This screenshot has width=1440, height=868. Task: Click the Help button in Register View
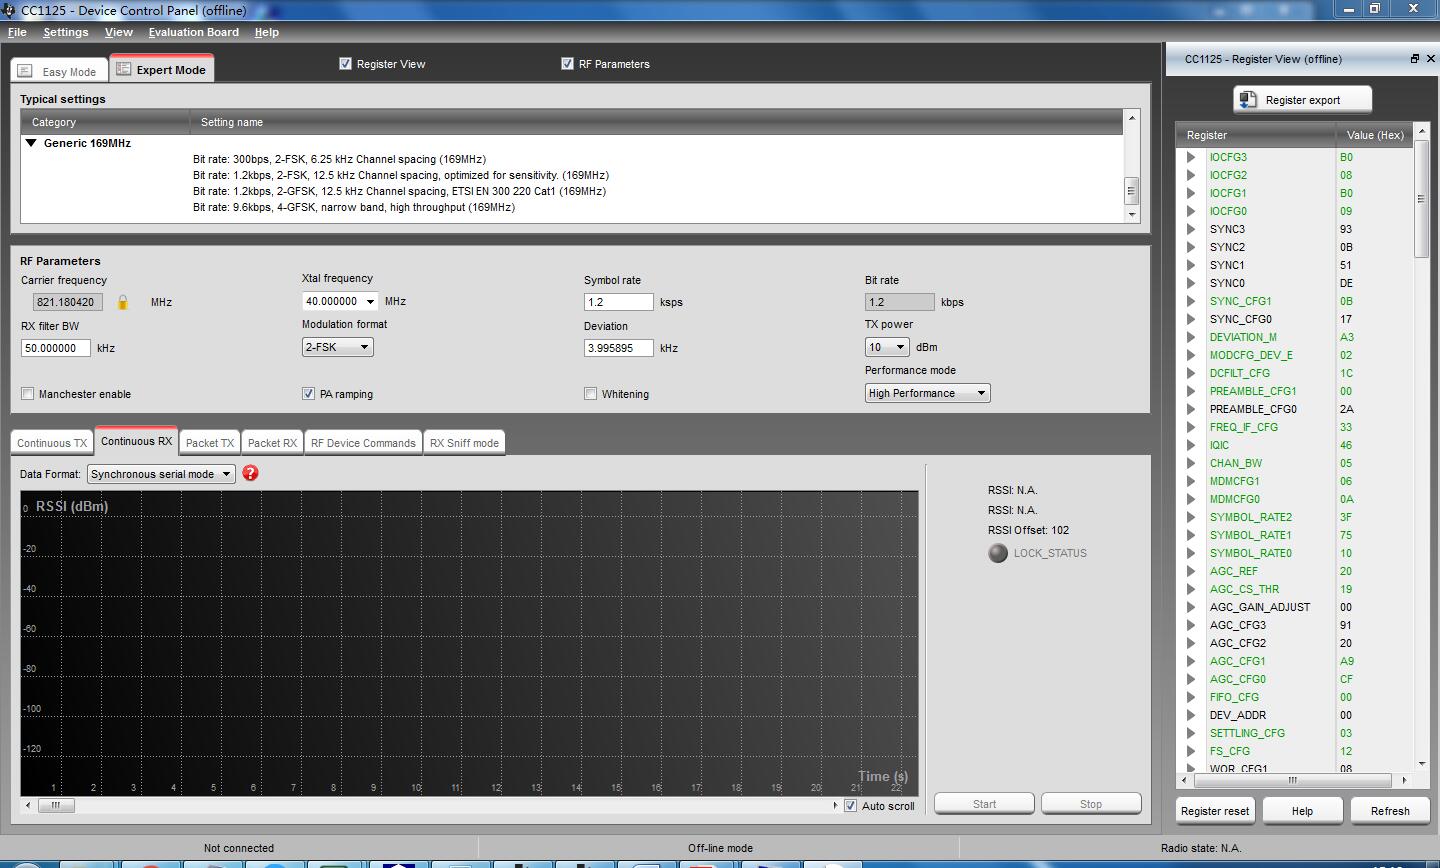(1302, 811)
